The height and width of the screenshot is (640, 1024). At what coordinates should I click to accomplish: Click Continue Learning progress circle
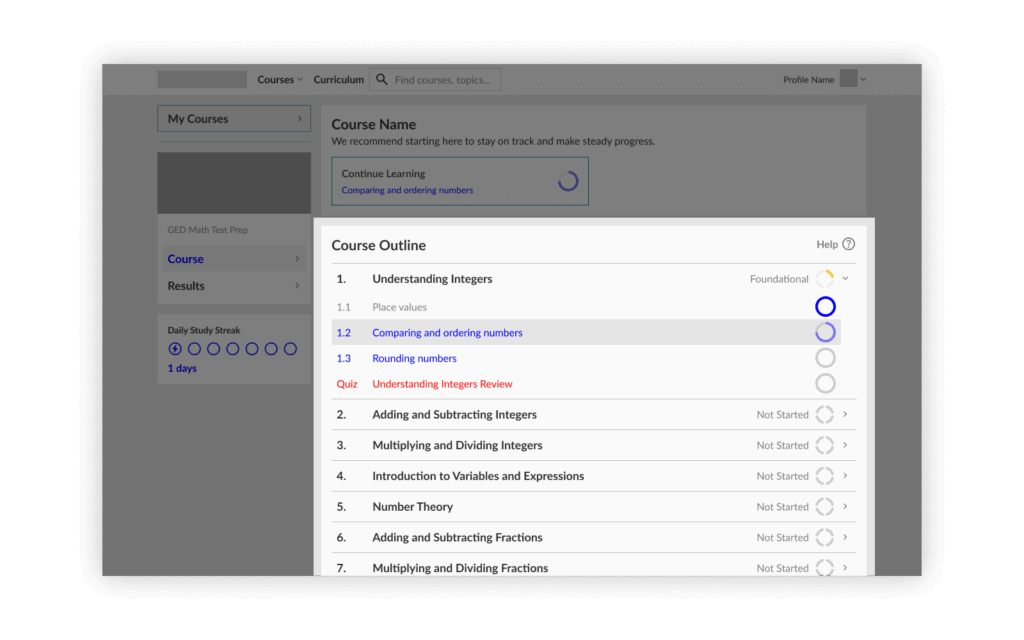tap(567, 181)
